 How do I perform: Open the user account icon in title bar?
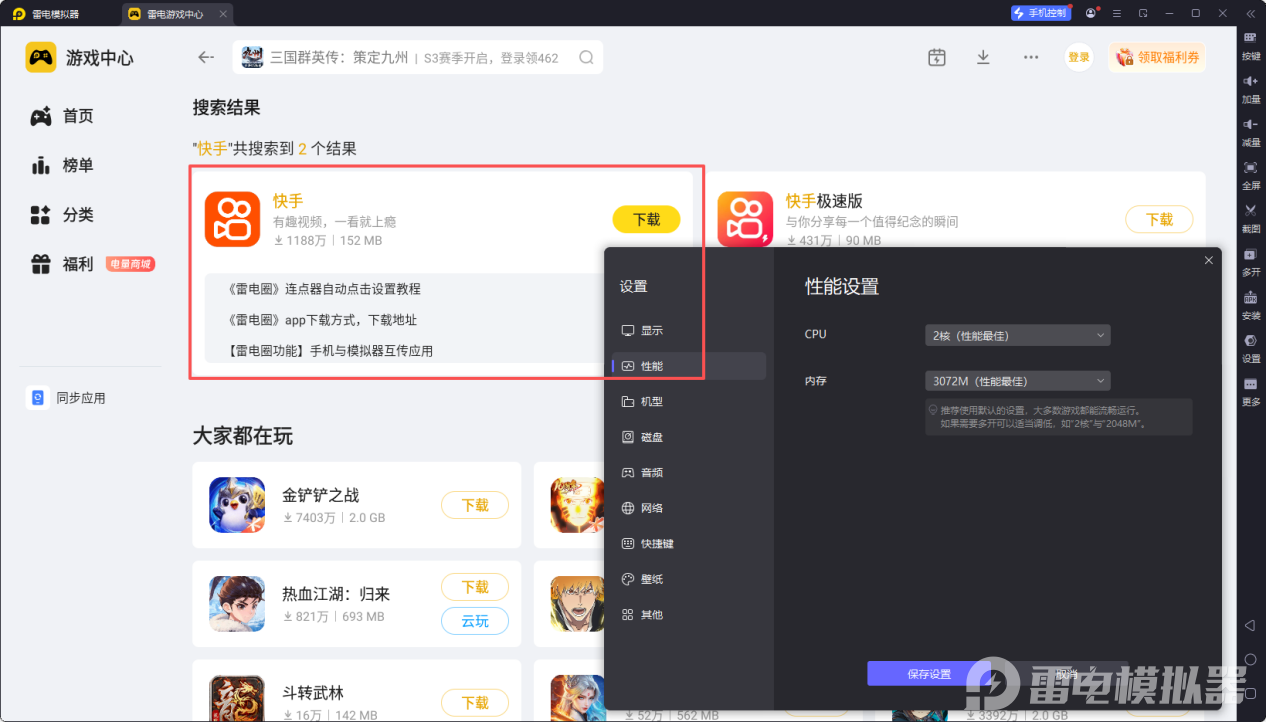(1090, 13)
